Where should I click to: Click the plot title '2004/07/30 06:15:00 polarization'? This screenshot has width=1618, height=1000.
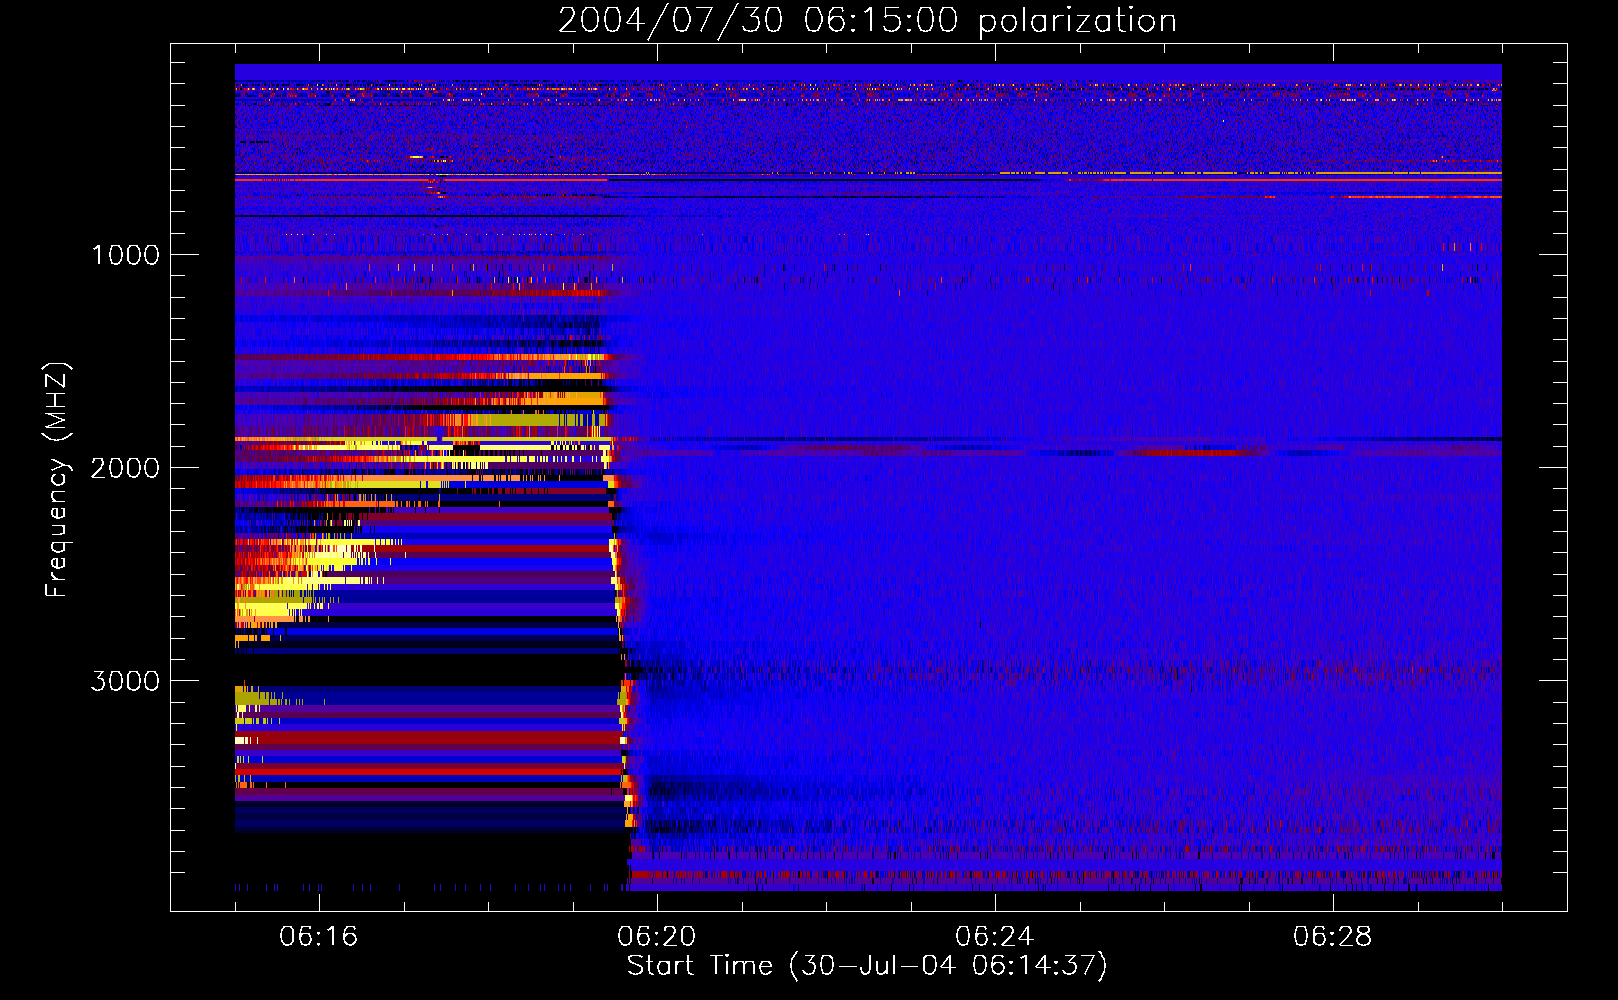(x=867, y=21)
